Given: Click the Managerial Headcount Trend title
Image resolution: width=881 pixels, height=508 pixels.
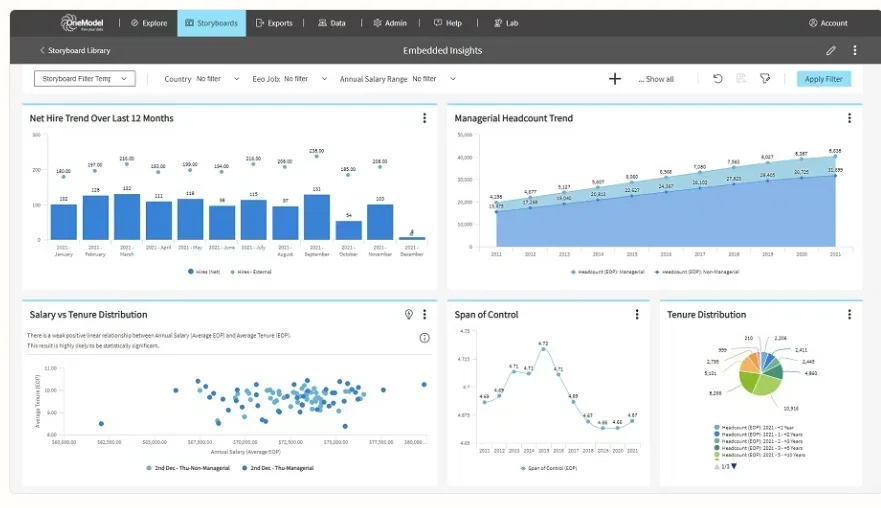Looking at the screenshot, I should click(514, 118).
